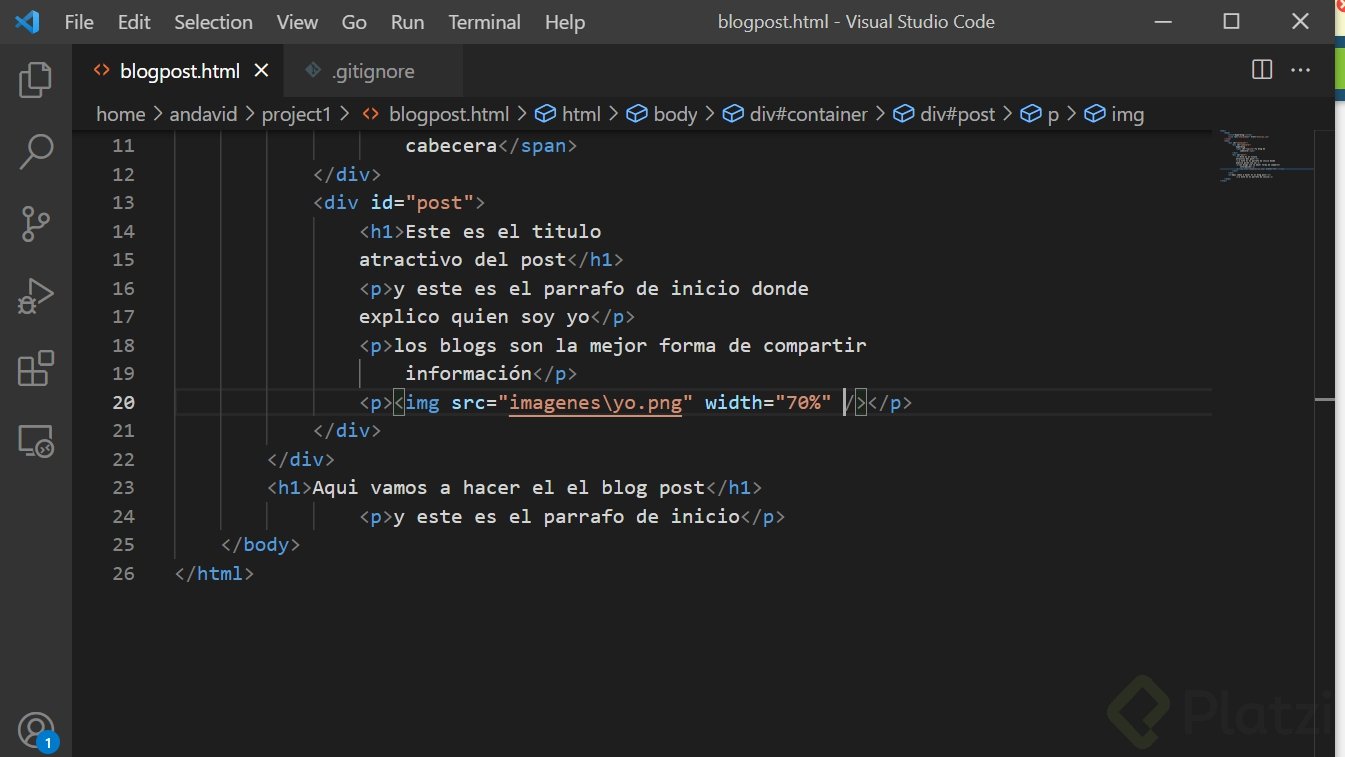Open the Source Control view

coord(36,224)
